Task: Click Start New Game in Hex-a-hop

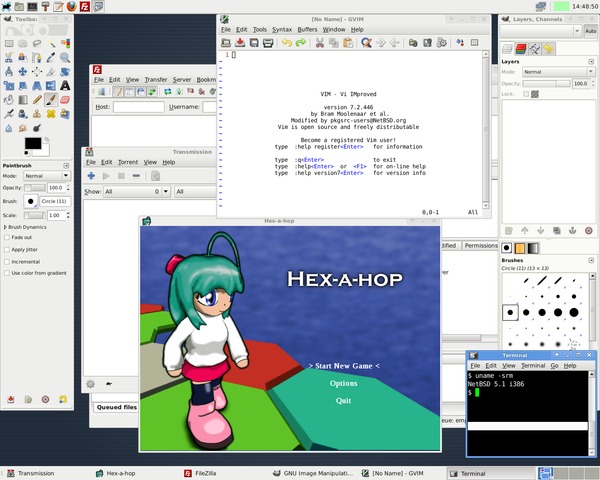Action: tap(343, 366)
